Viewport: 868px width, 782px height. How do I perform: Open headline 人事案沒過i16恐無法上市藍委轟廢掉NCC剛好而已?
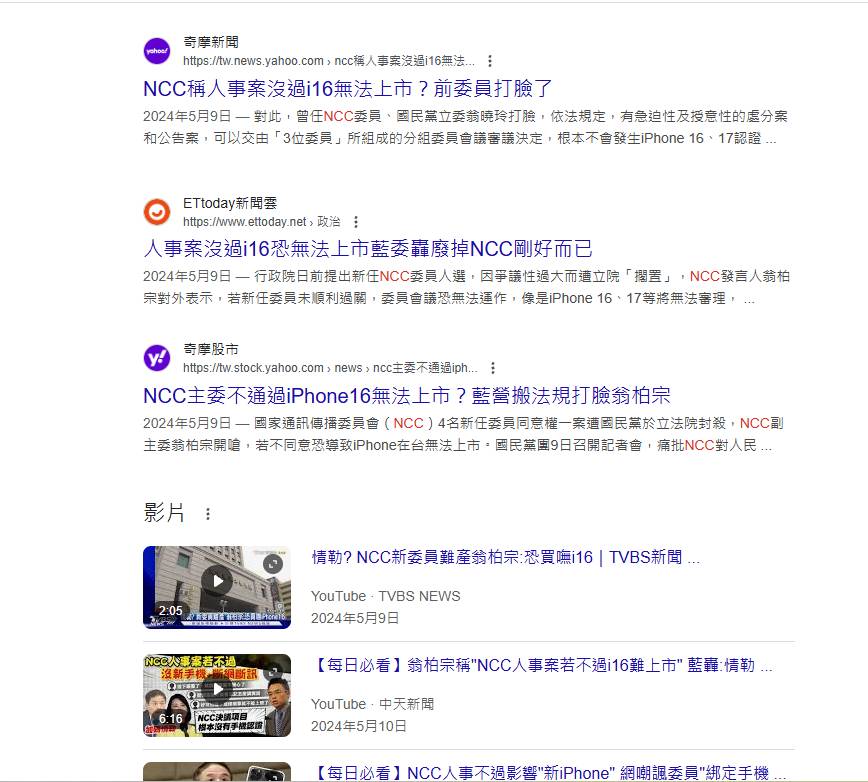[x=367, y=249]
